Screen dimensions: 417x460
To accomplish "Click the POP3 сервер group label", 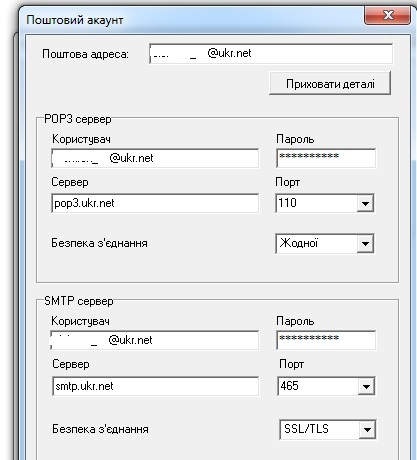I will click(78, 119).
